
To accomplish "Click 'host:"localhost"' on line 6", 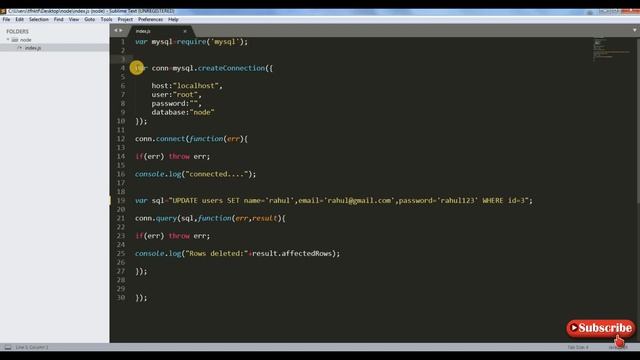I will tap(185, 86).
